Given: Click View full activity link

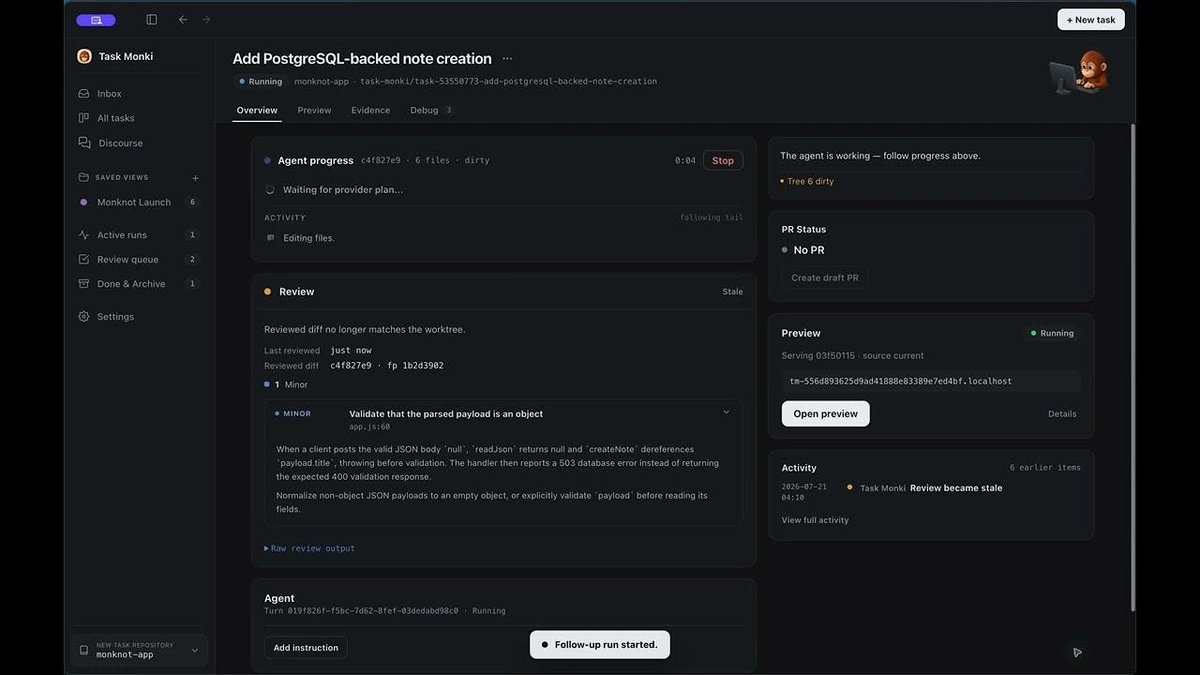Looking at the screenshot, I should 815,520.
